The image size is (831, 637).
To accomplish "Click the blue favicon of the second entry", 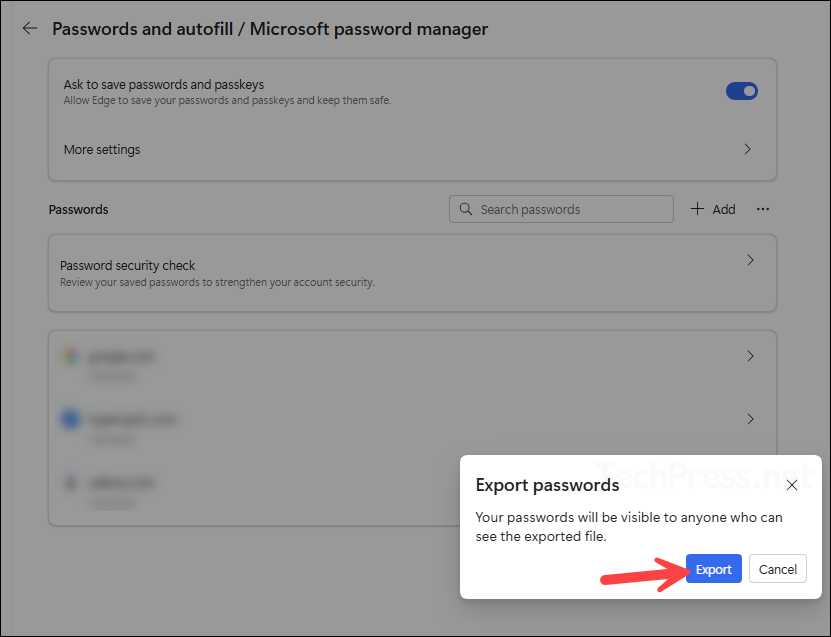I will [70, 419].
